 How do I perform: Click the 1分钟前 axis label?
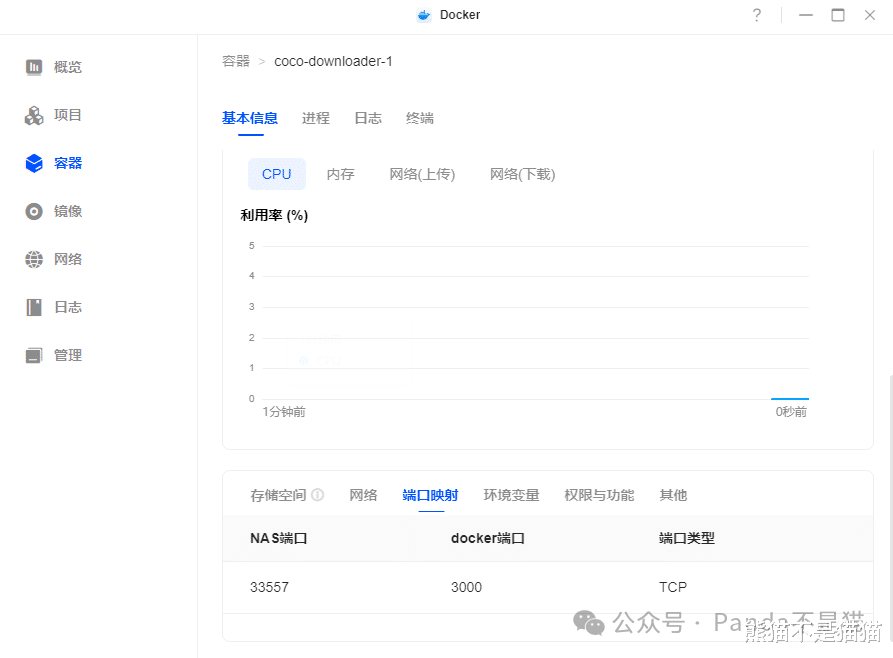[x=284, y=412]
